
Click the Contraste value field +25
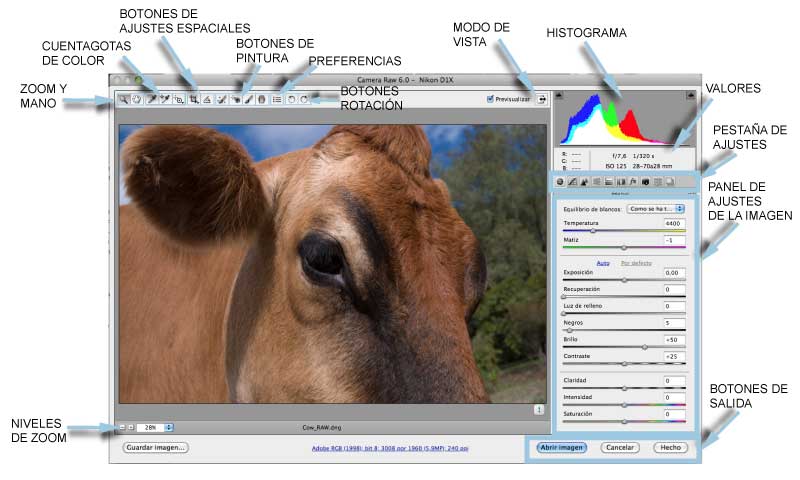(674, 357)
